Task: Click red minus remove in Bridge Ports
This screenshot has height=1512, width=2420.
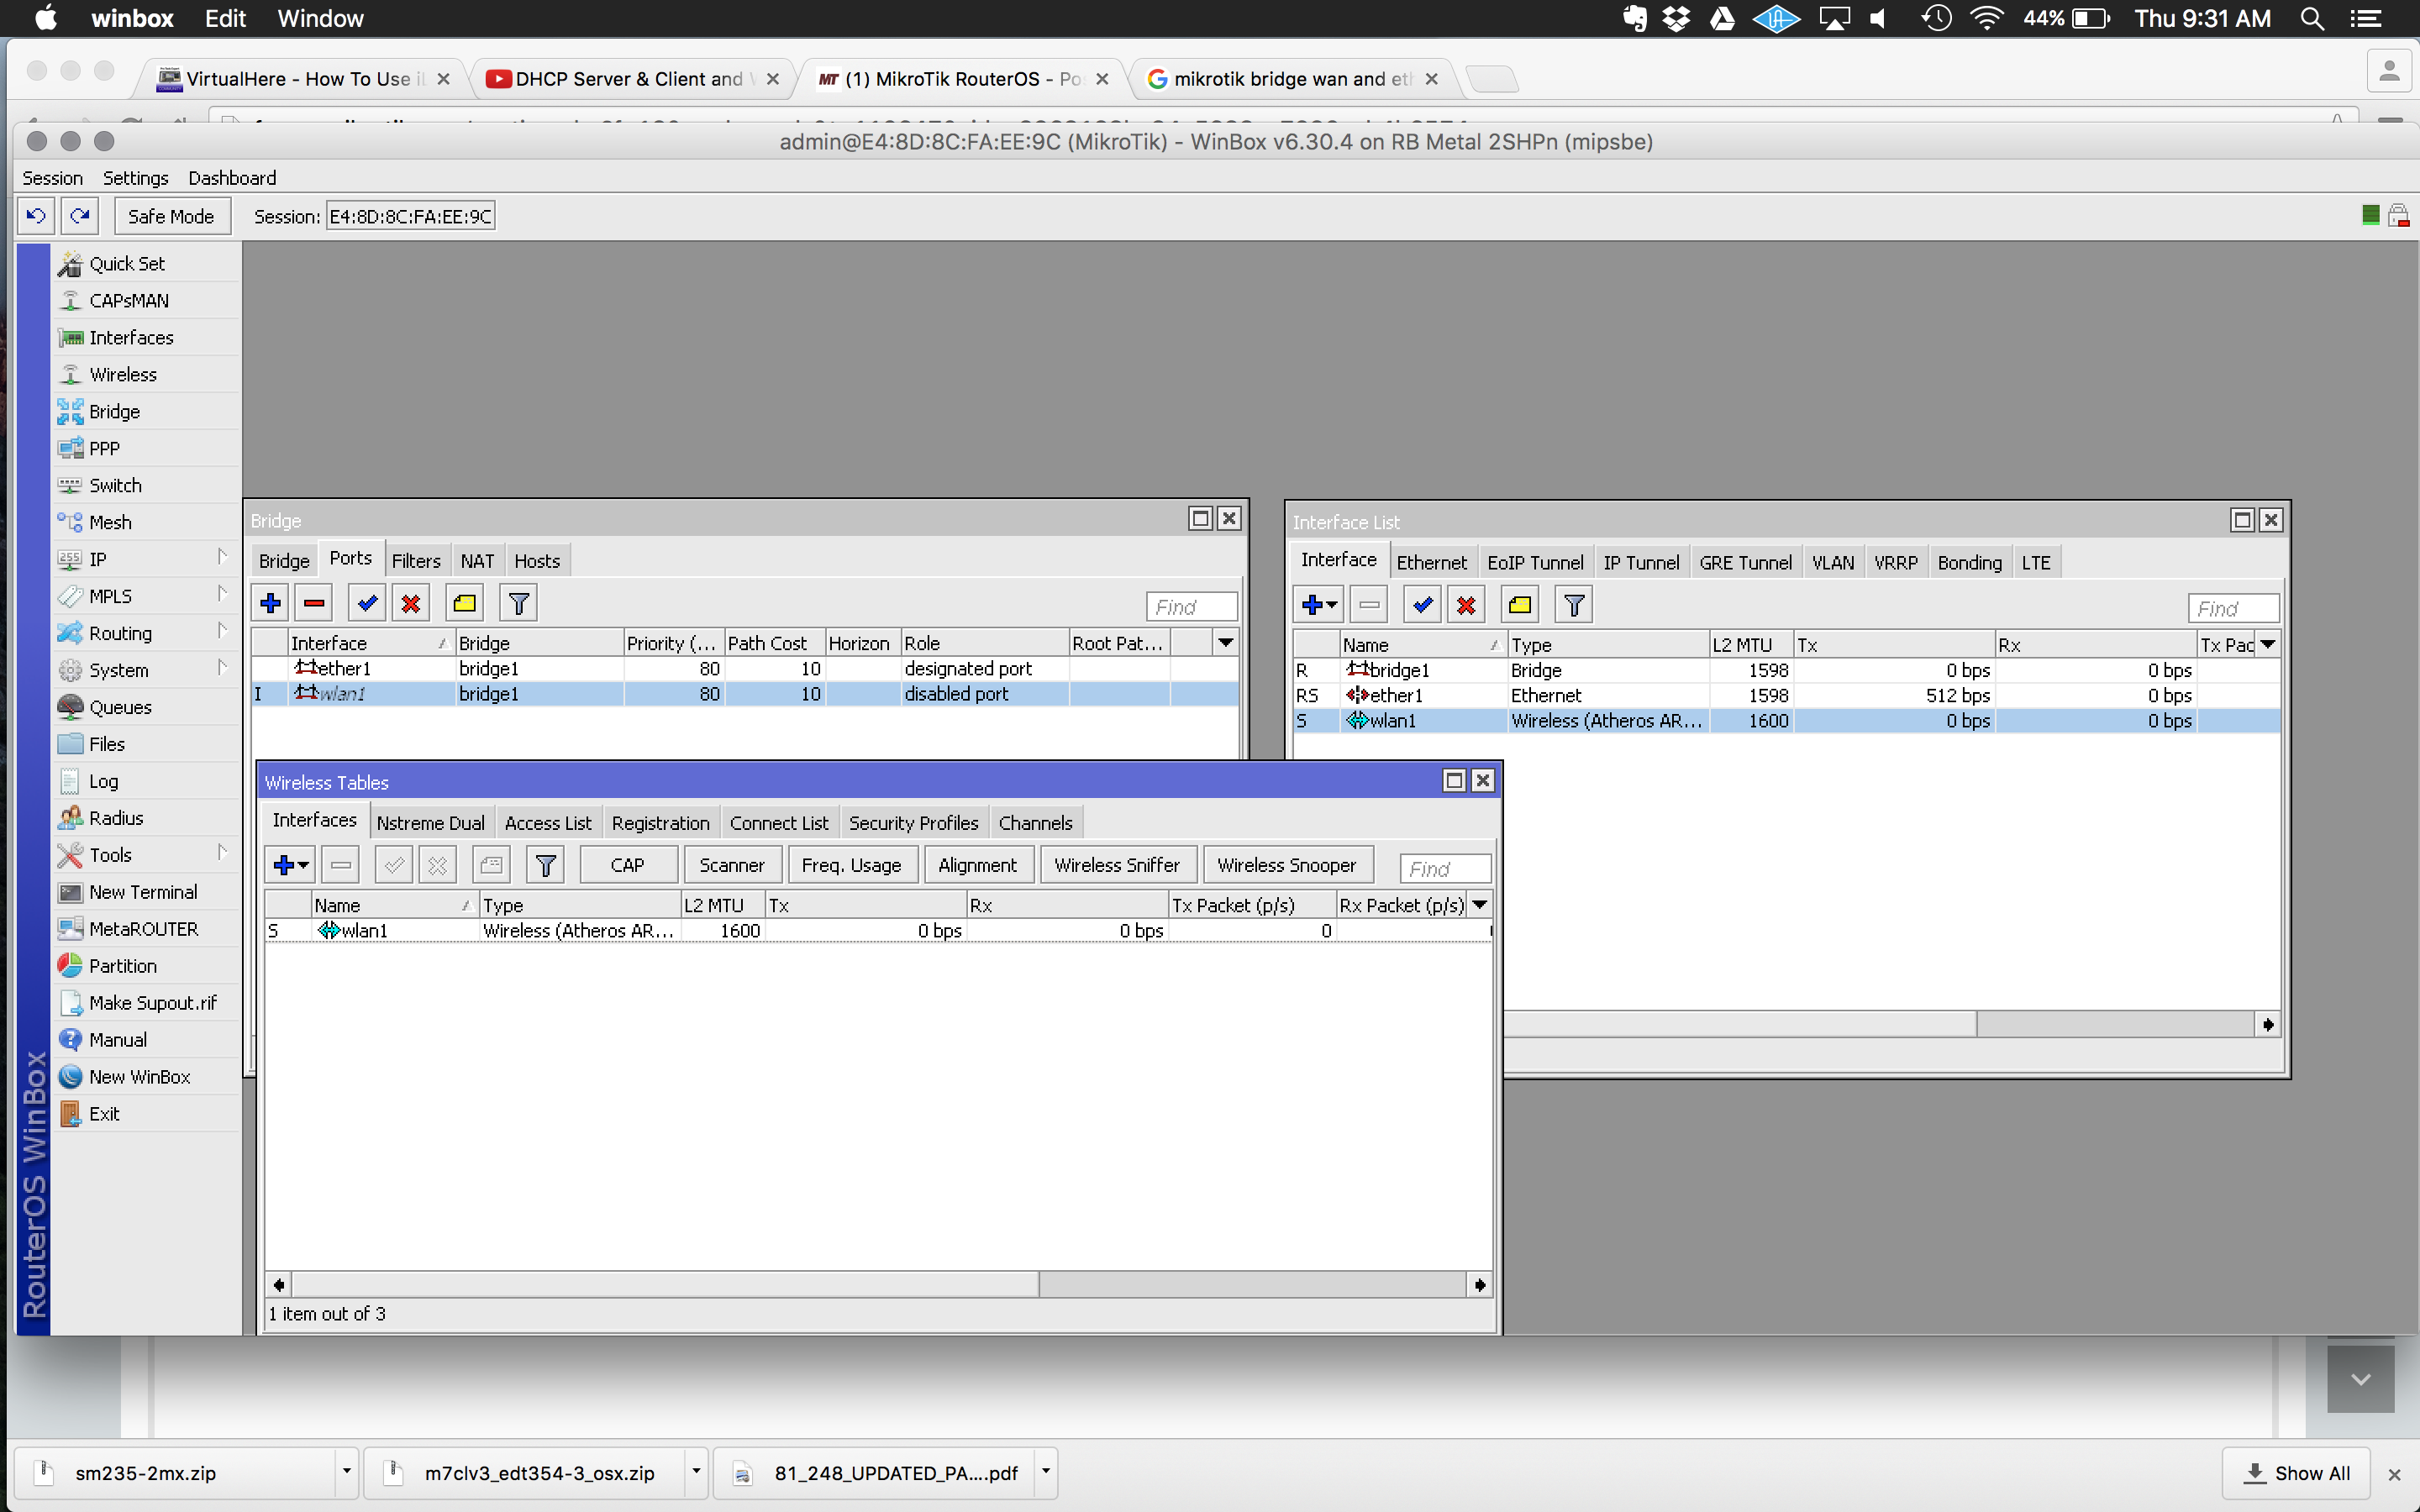Action: click(x=314, y=603)
